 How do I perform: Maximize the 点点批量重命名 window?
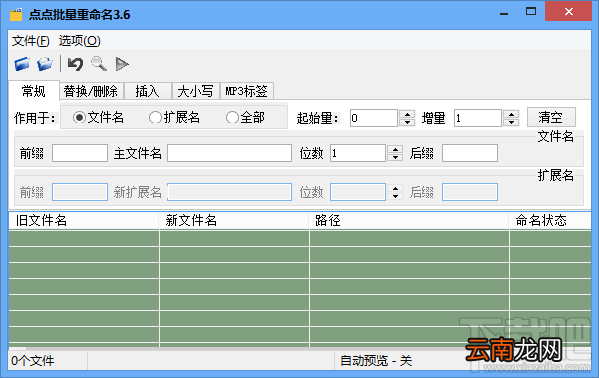tap(531, 12)
